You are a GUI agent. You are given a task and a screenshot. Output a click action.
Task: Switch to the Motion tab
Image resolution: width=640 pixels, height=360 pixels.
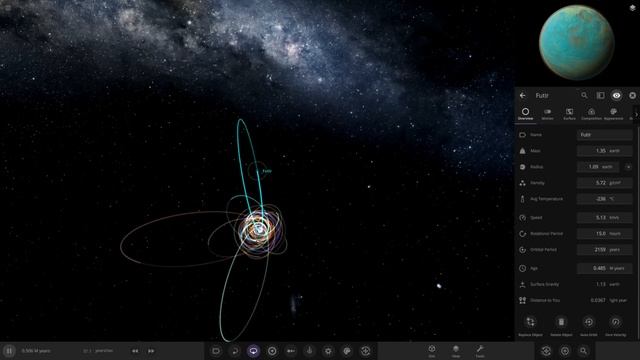tap(547, 114)
